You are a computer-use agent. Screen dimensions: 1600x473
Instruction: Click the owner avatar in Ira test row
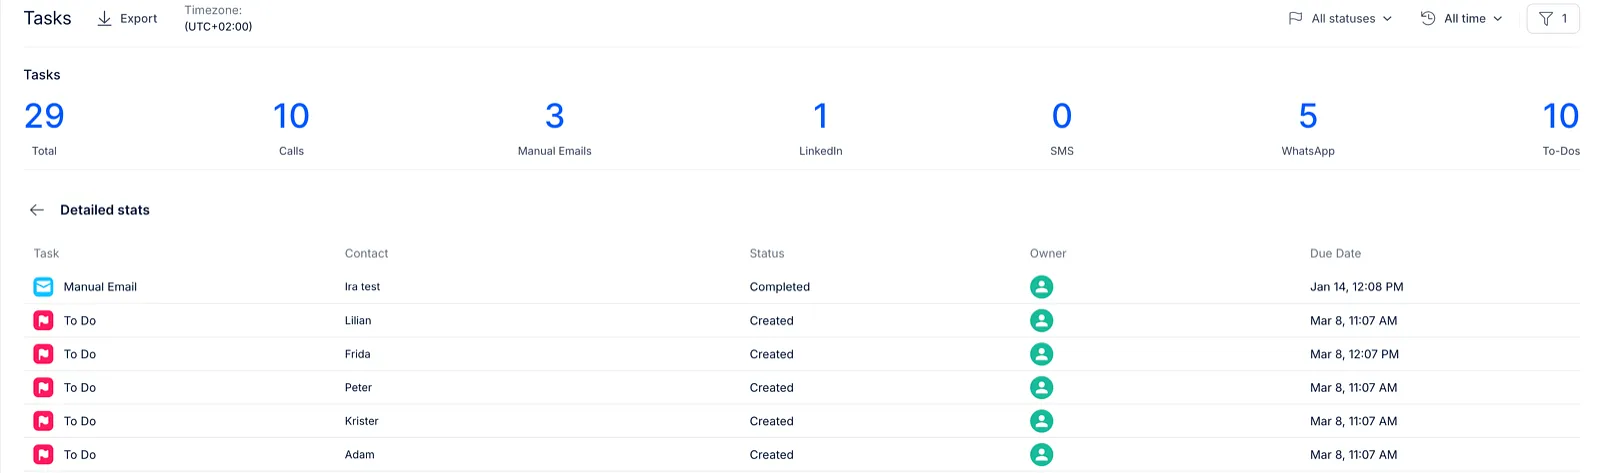[x=1041, y=287]
